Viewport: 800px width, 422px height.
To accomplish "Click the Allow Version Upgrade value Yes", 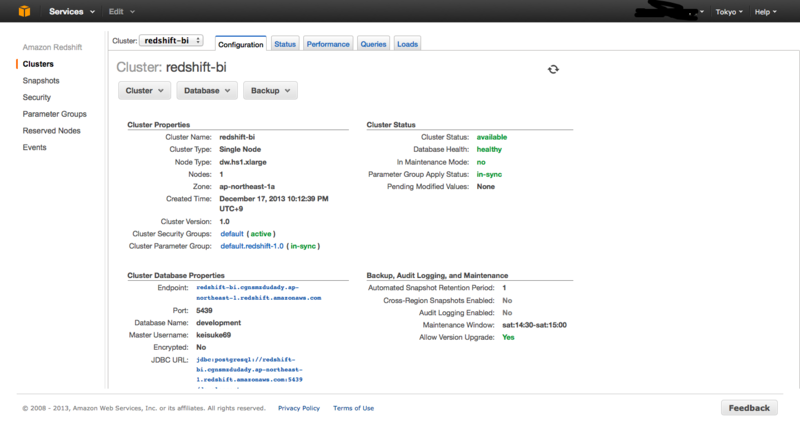I will click(508, 337).
